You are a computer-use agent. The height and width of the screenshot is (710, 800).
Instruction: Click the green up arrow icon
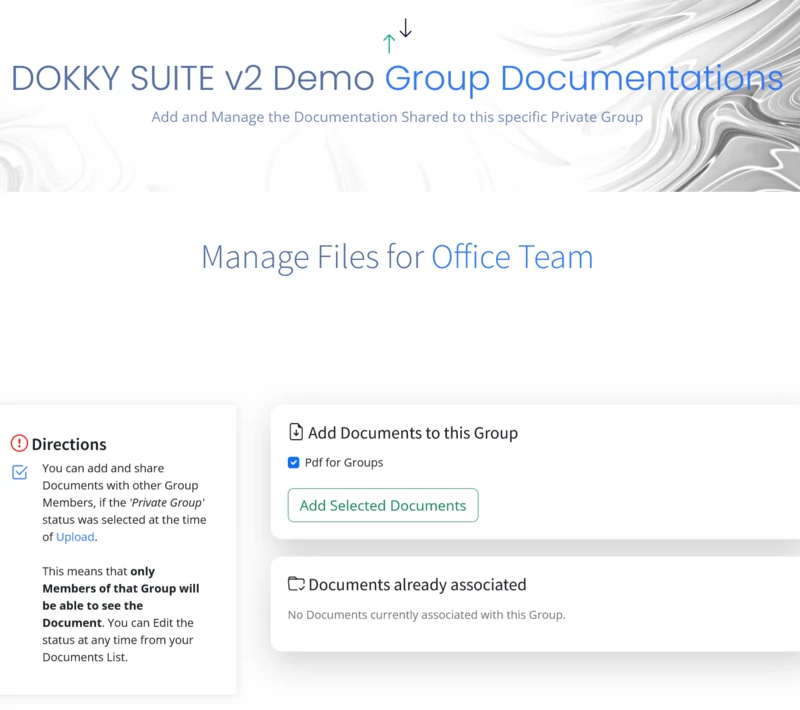tap(389, 43)
